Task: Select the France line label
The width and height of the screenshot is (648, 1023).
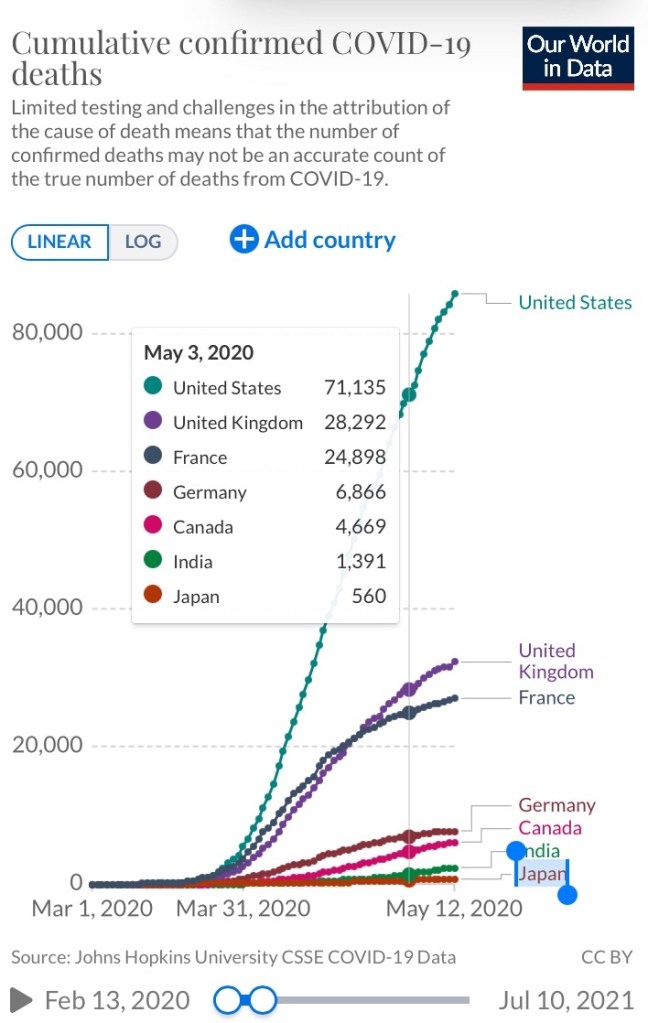Action: click(x=546, y=697)
